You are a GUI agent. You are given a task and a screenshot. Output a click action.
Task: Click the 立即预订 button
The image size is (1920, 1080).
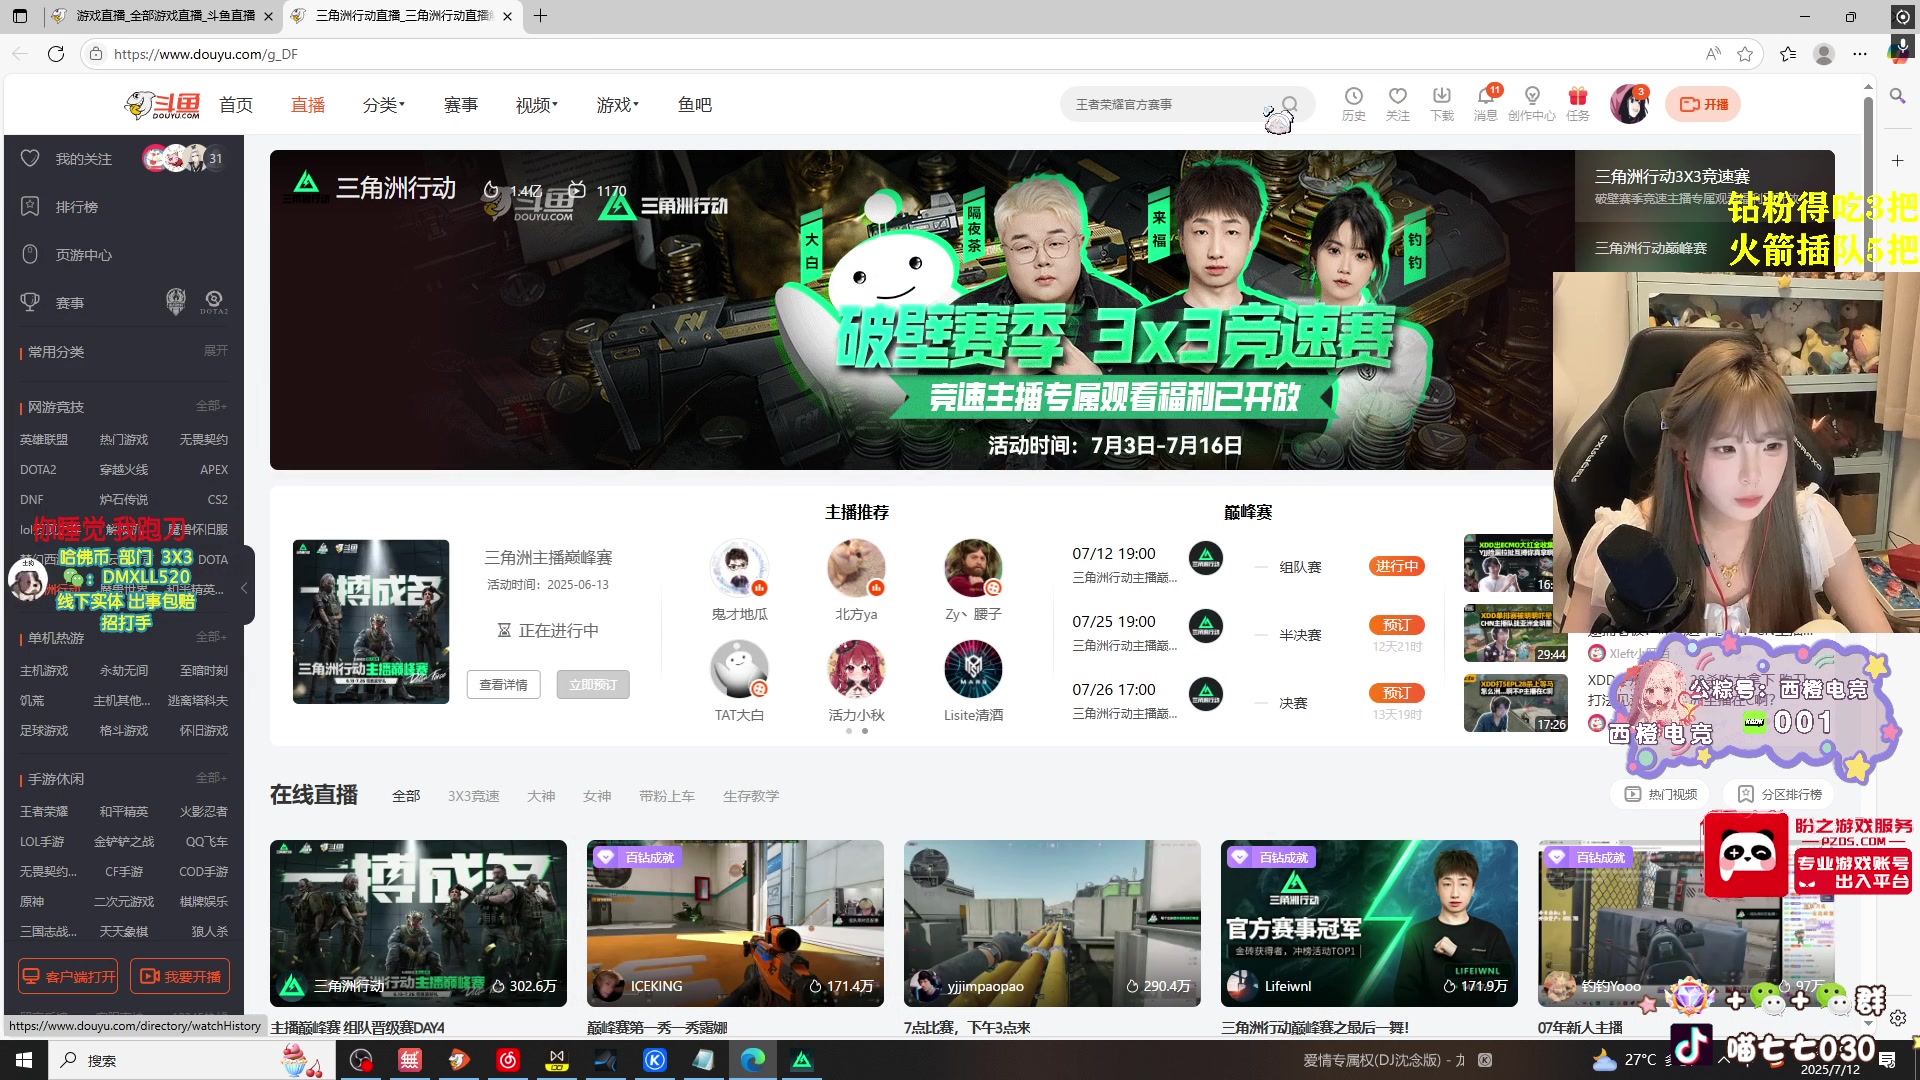(x=593, y=685)
